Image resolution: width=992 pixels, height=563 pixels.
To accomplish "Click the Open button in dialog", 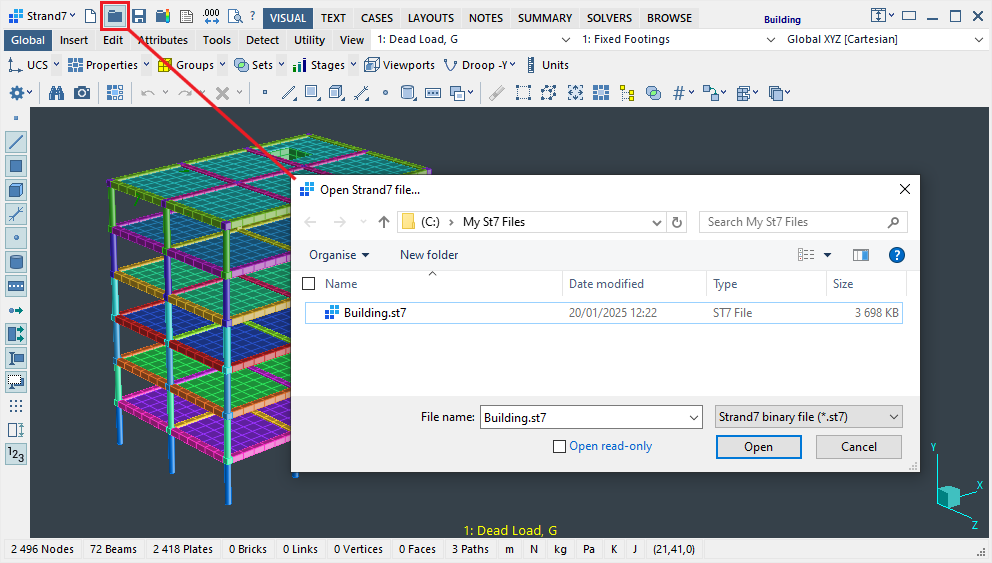I will [x=759, y=447].
